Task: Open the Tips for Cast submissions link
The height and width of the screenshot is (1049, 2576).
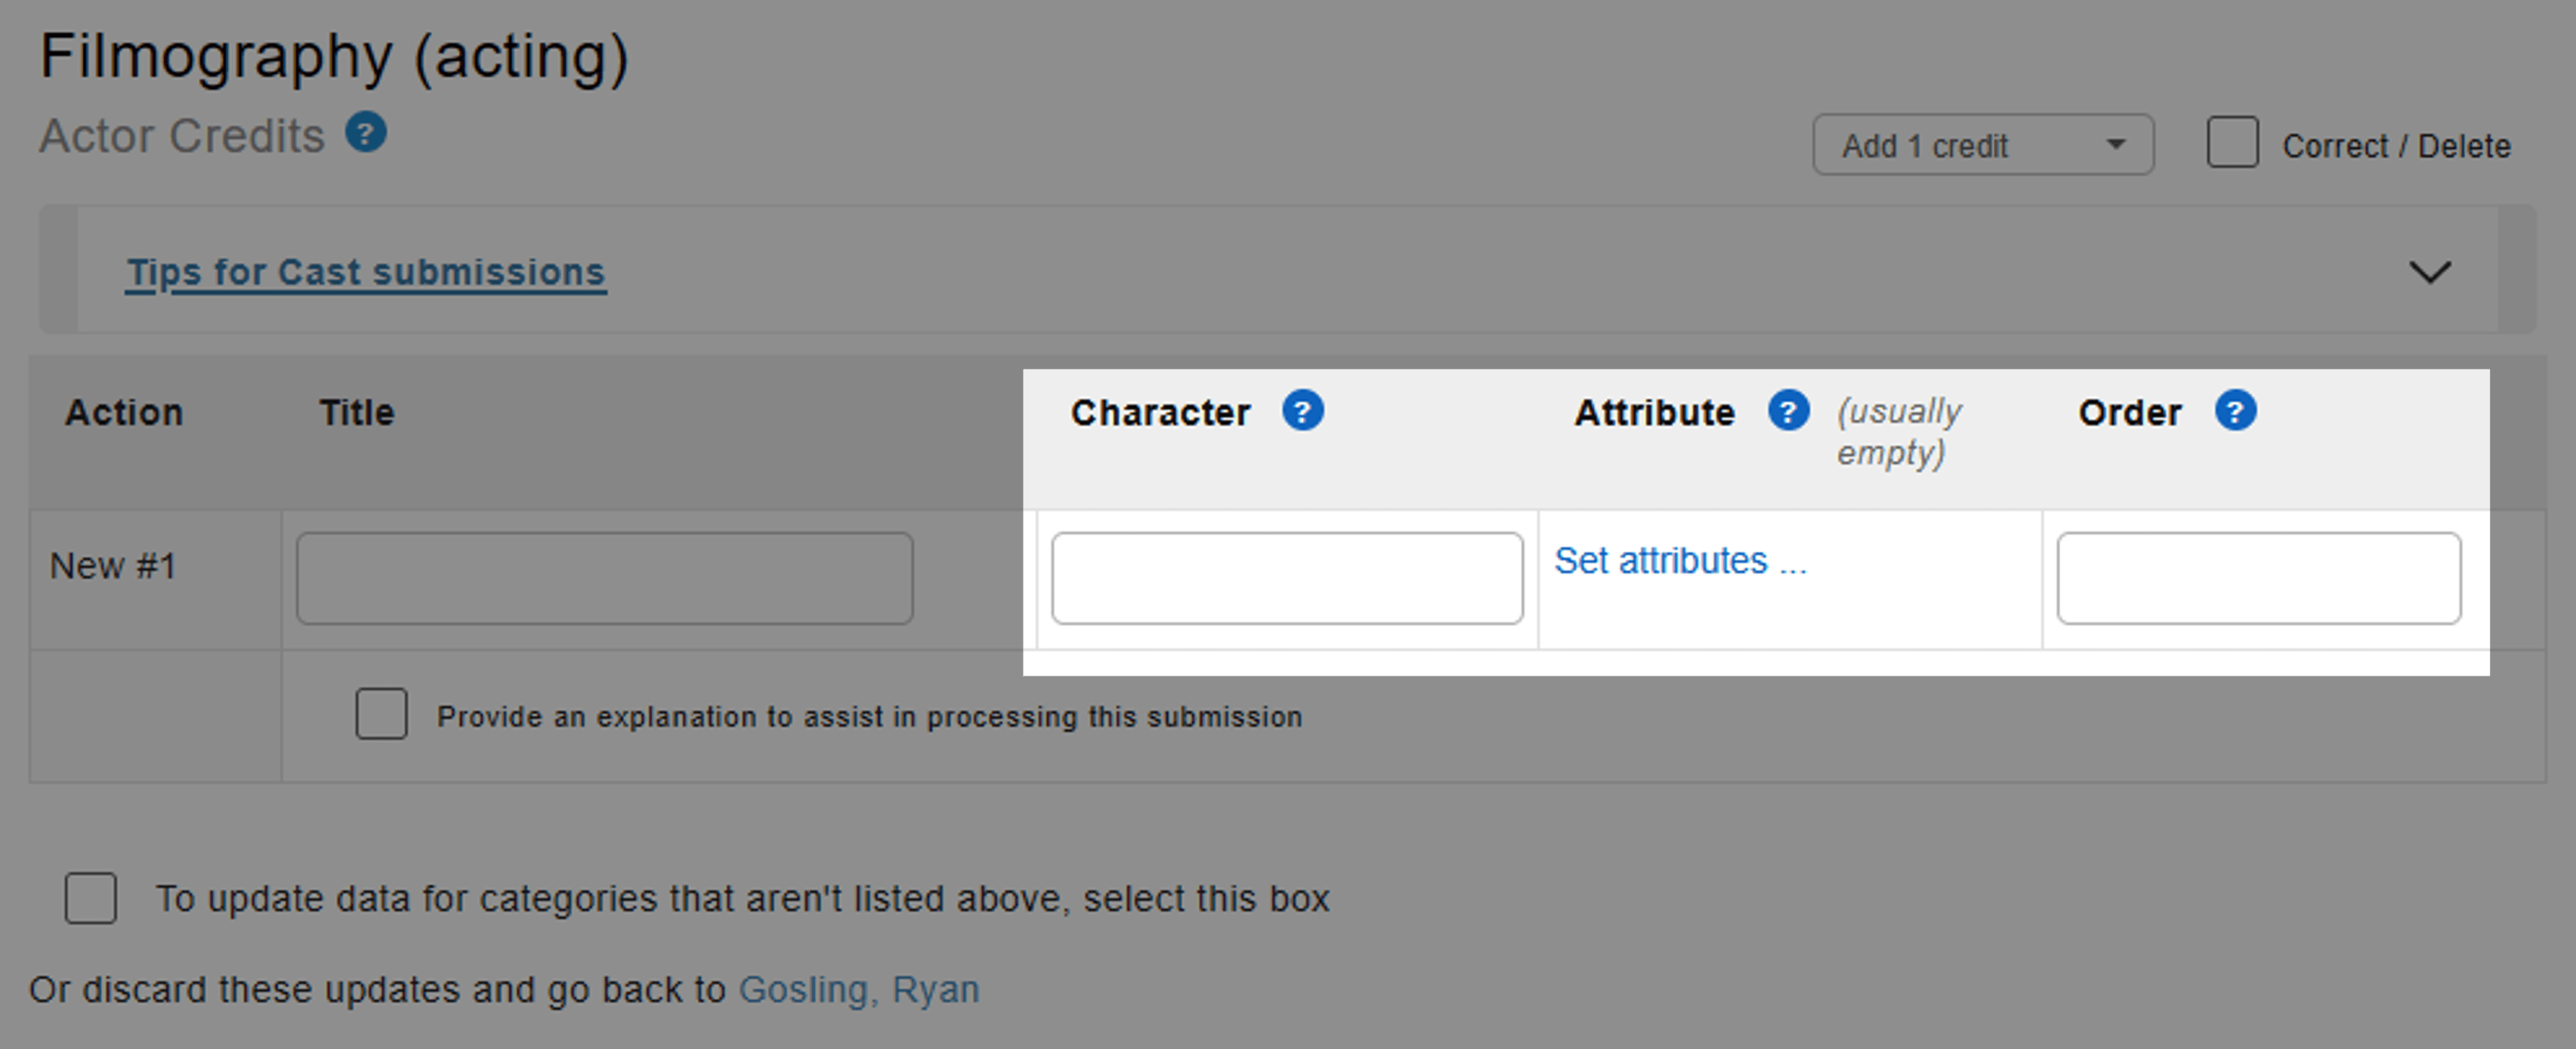Action: click(x=366, y=272)
